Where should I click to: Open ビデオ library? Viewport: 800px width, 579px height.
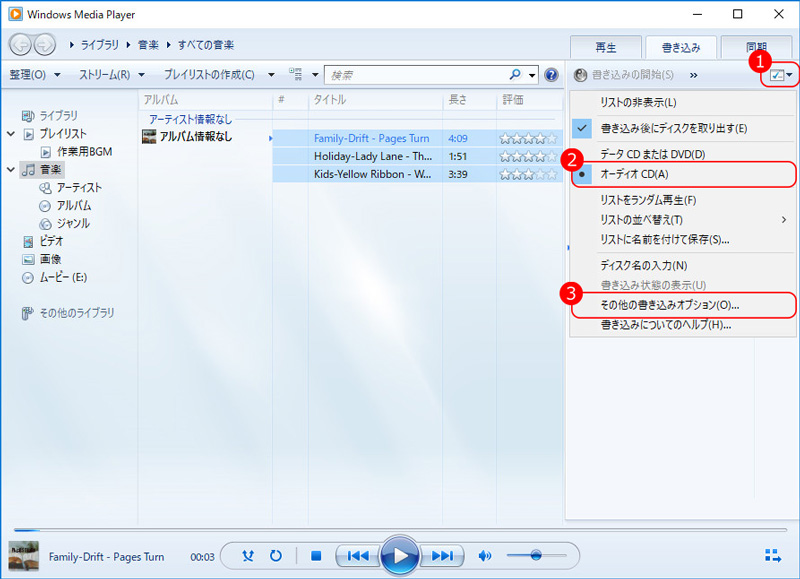coord(43,241)
